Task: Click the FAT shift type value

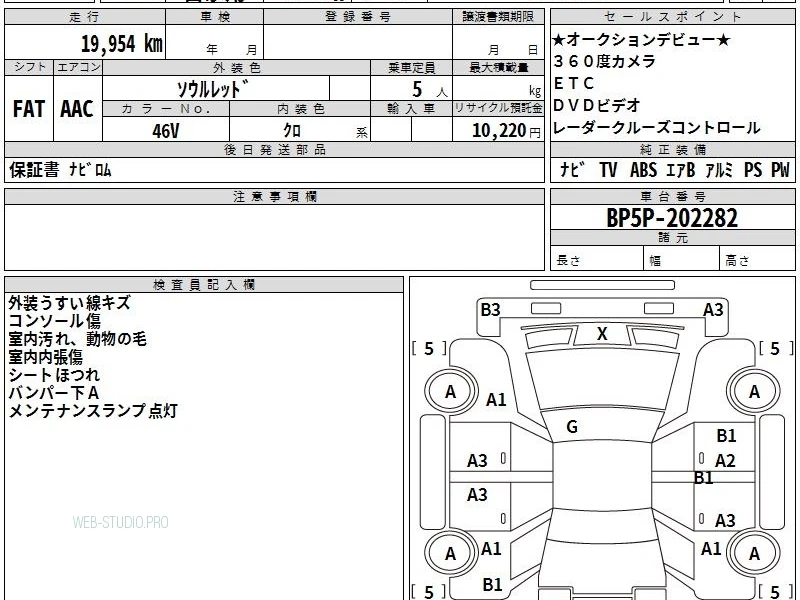Action: [x=29, y=109]
